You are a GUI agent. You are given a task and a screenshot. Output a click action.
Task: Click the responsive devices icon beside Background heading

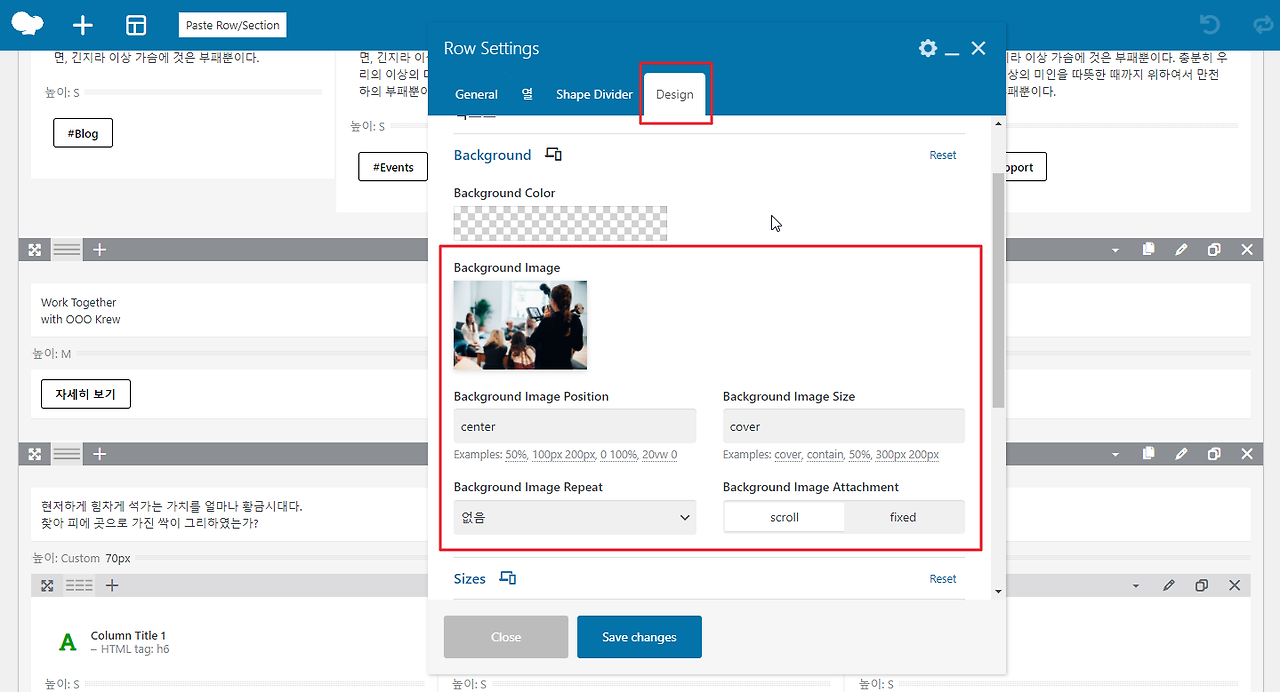[x=553, y=155]
